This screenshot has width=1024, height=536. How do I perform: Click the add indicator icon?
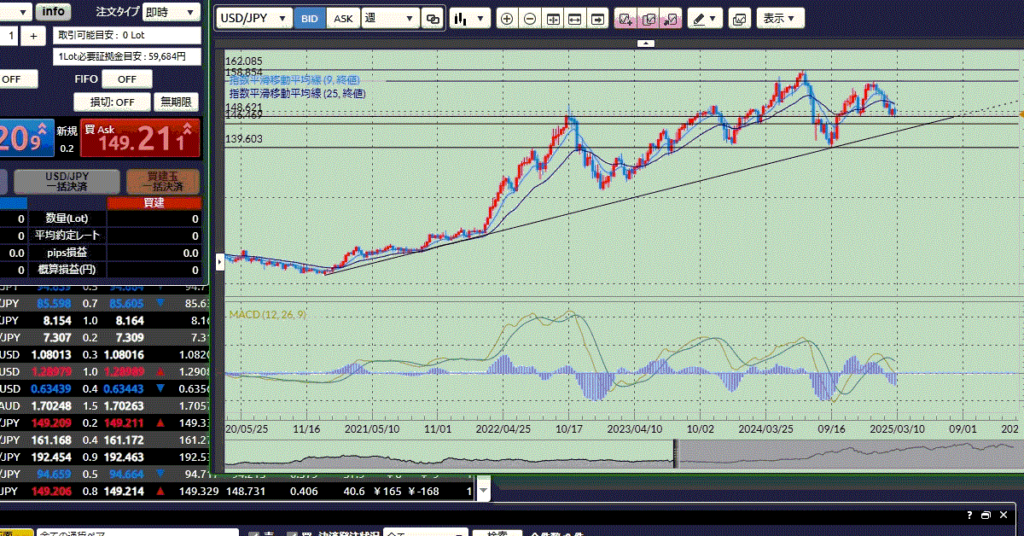(x=625, y=19)
